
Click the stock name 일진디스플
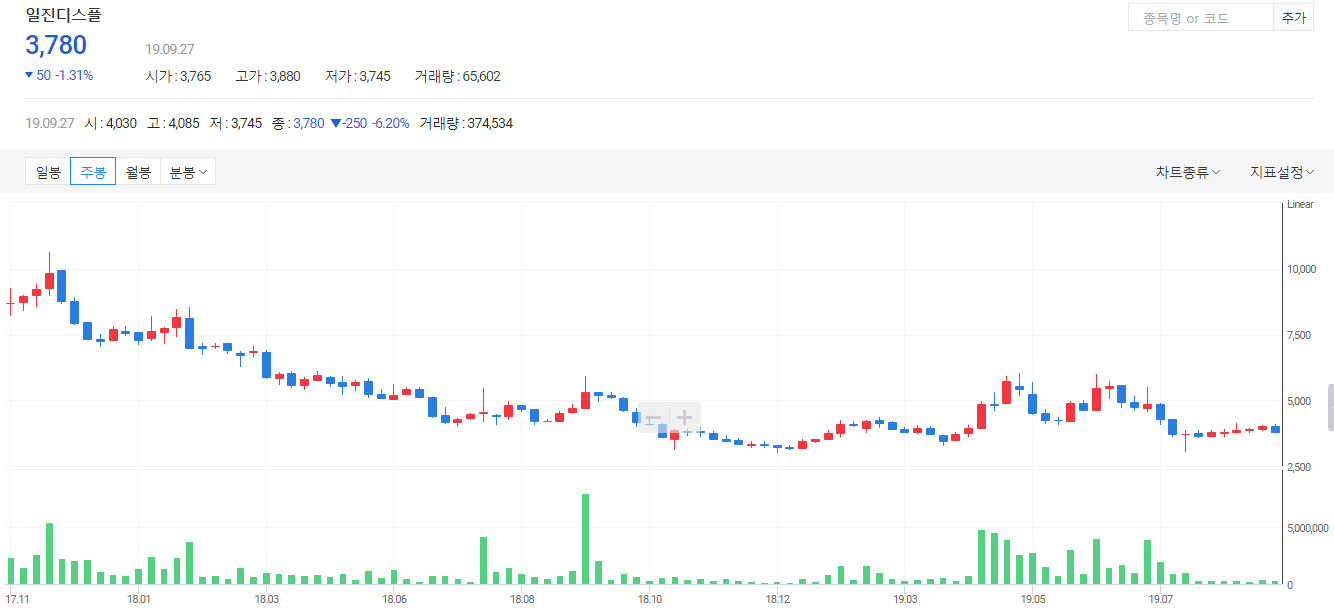pyautogui.click(x=63, y=15)
